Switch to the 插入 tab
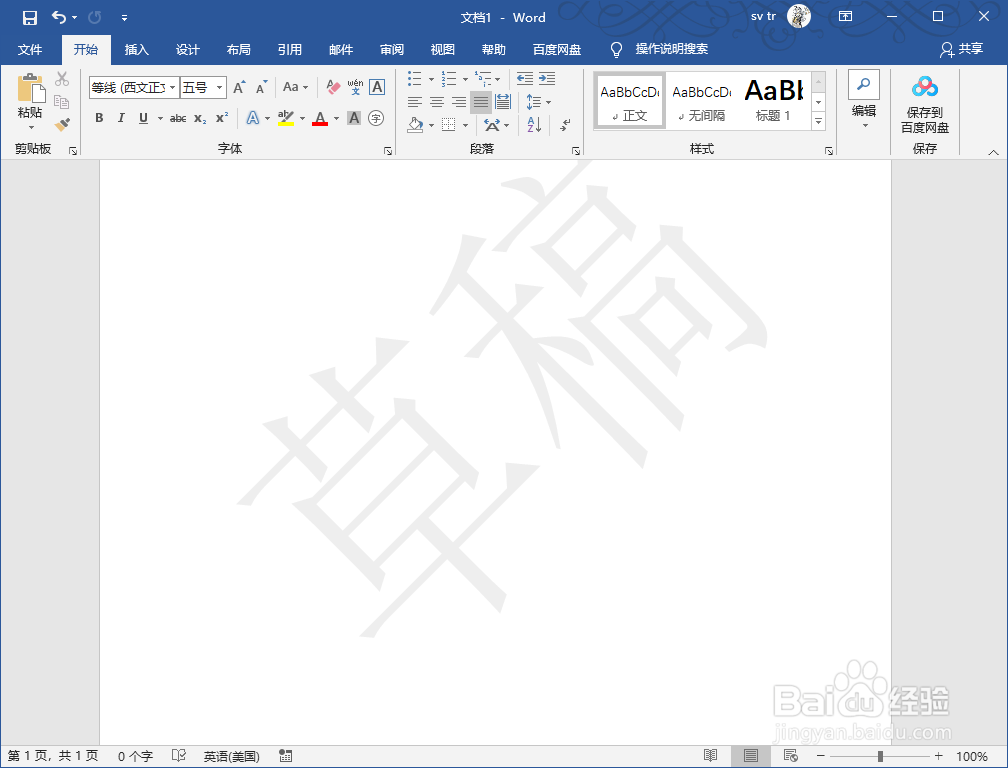This screenshot has height=768, width=1008. pos(136,49)
